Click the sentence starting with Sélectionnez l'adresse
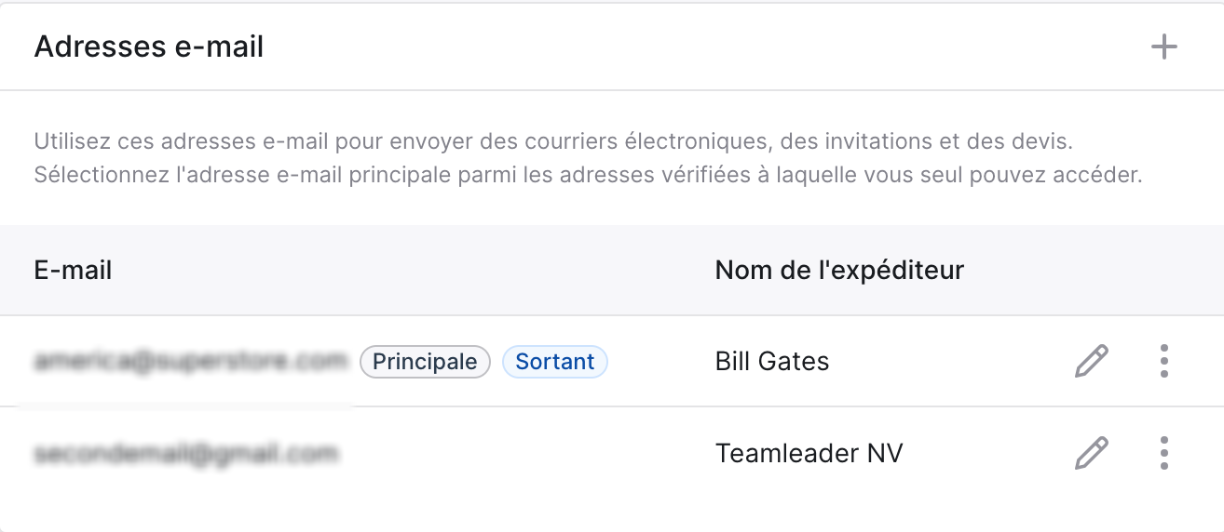This screenshot has width=1224, height=532. click(588, 175)
